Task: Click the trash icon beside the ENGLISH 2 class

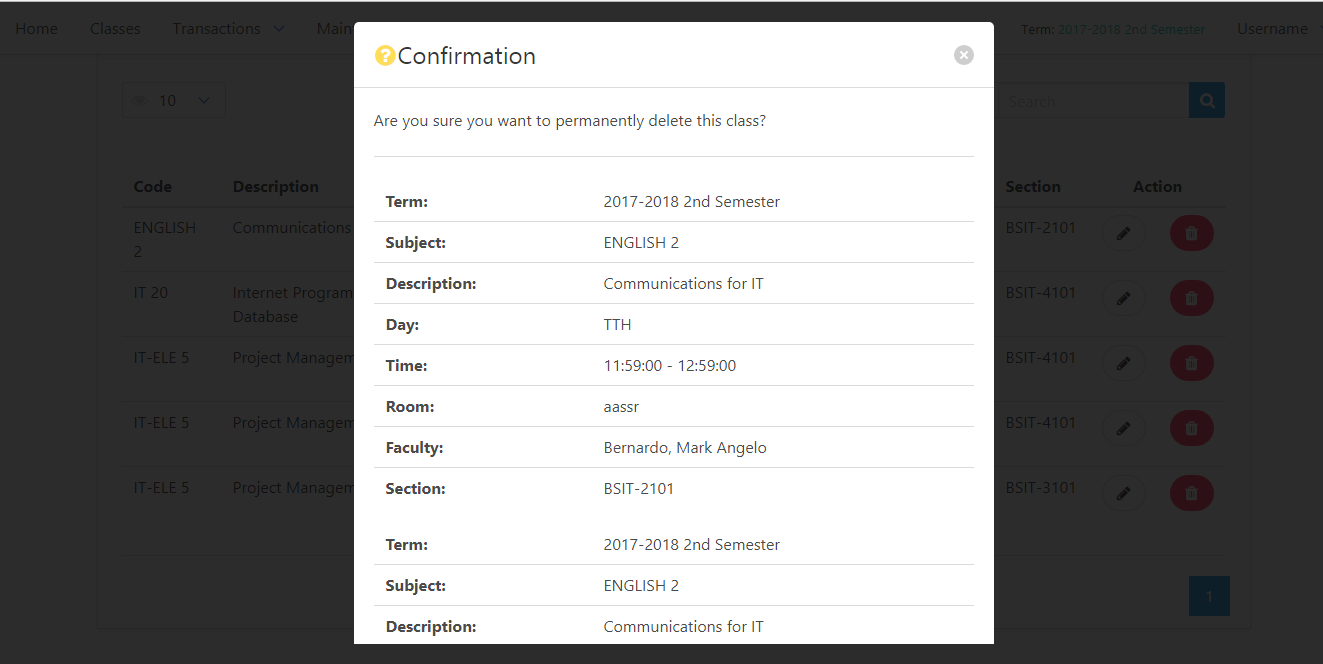Action: coord(1191,233)
